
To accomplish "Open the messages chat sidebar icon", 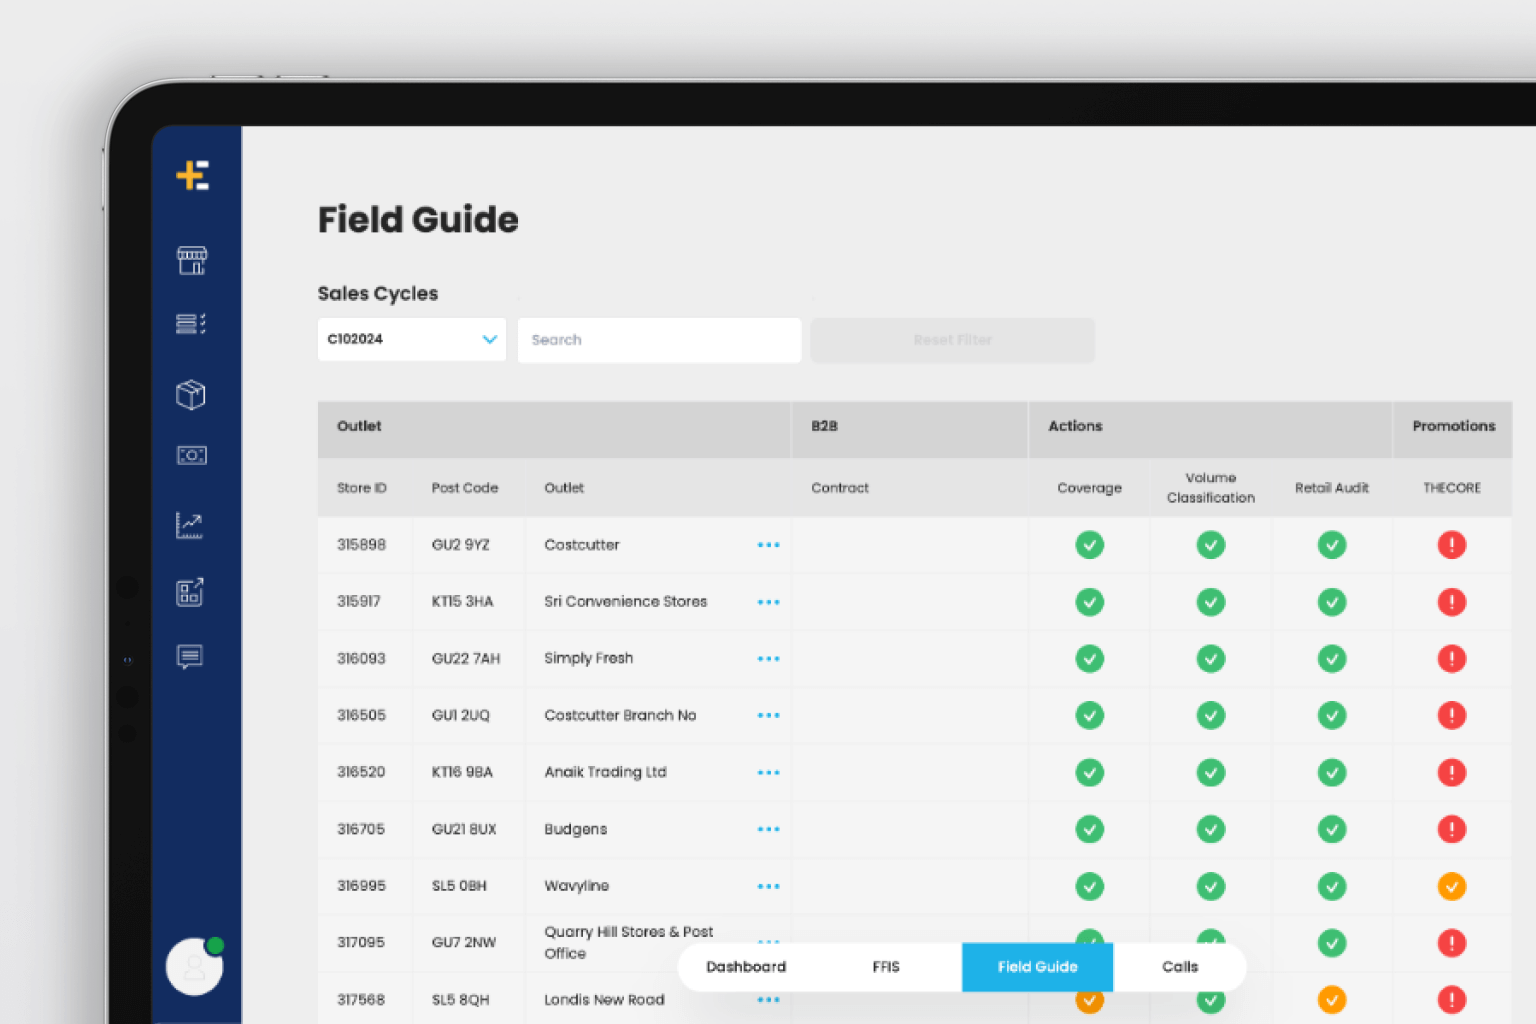I will click(x=190, y=656).
